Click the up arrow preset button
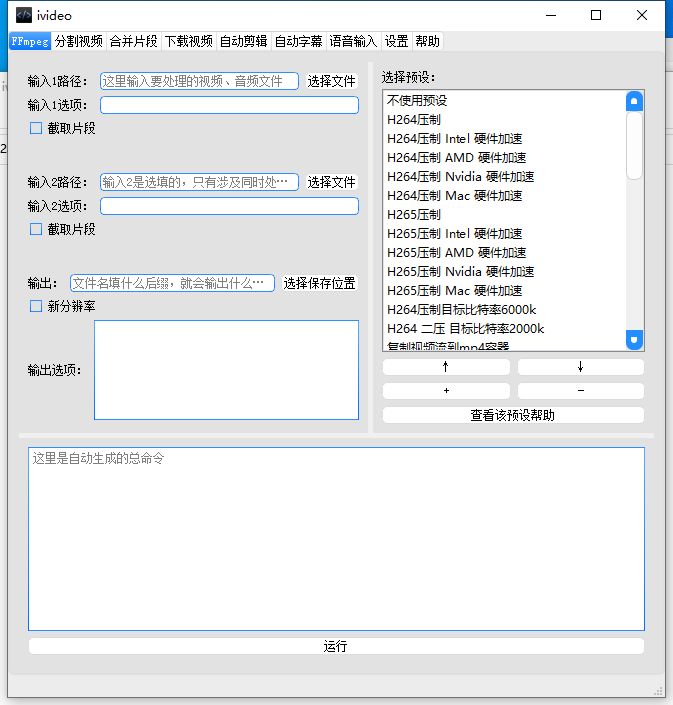The image size is (673, 705). pyautogui.click(x=446, y=367)
